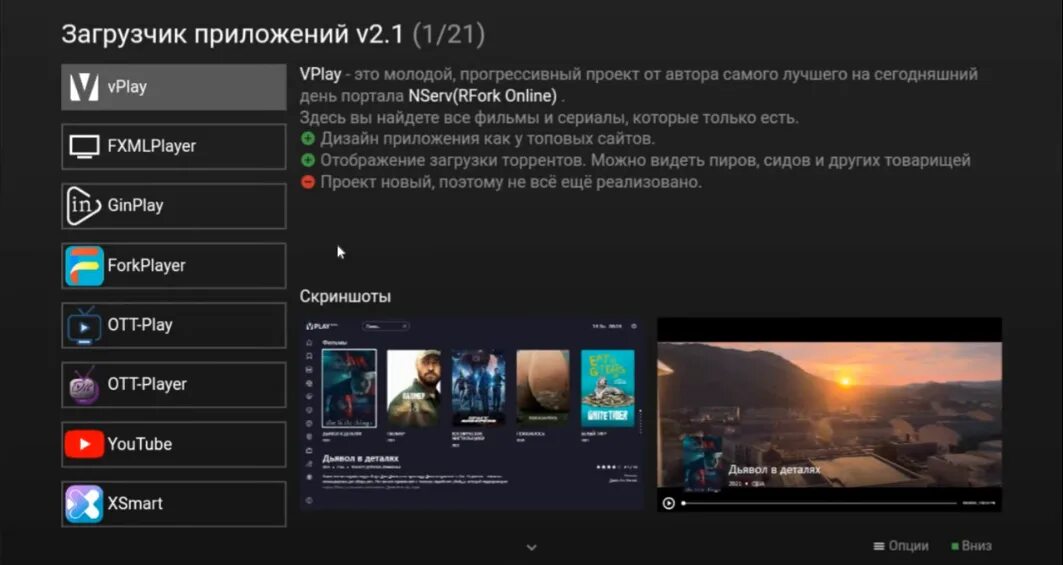The width and height of the screenshot is (1063, 565).
Task: Select XSmart in the app list
Action: 174,504
